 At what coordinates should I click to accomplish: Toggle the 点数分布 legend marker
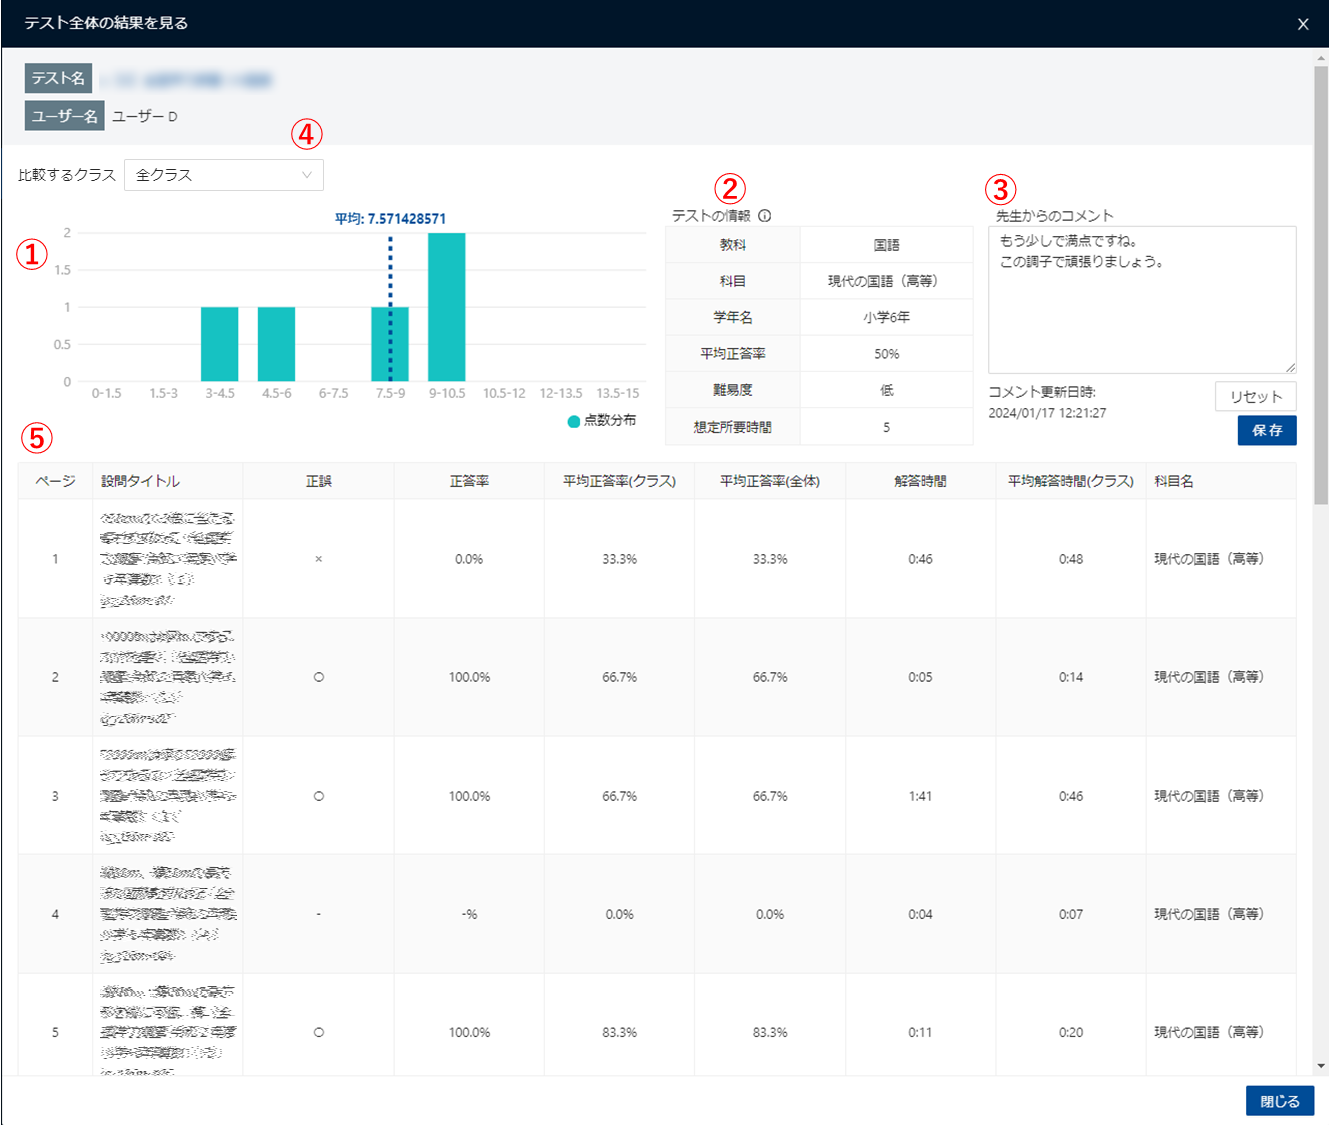[x=574, y=421]
